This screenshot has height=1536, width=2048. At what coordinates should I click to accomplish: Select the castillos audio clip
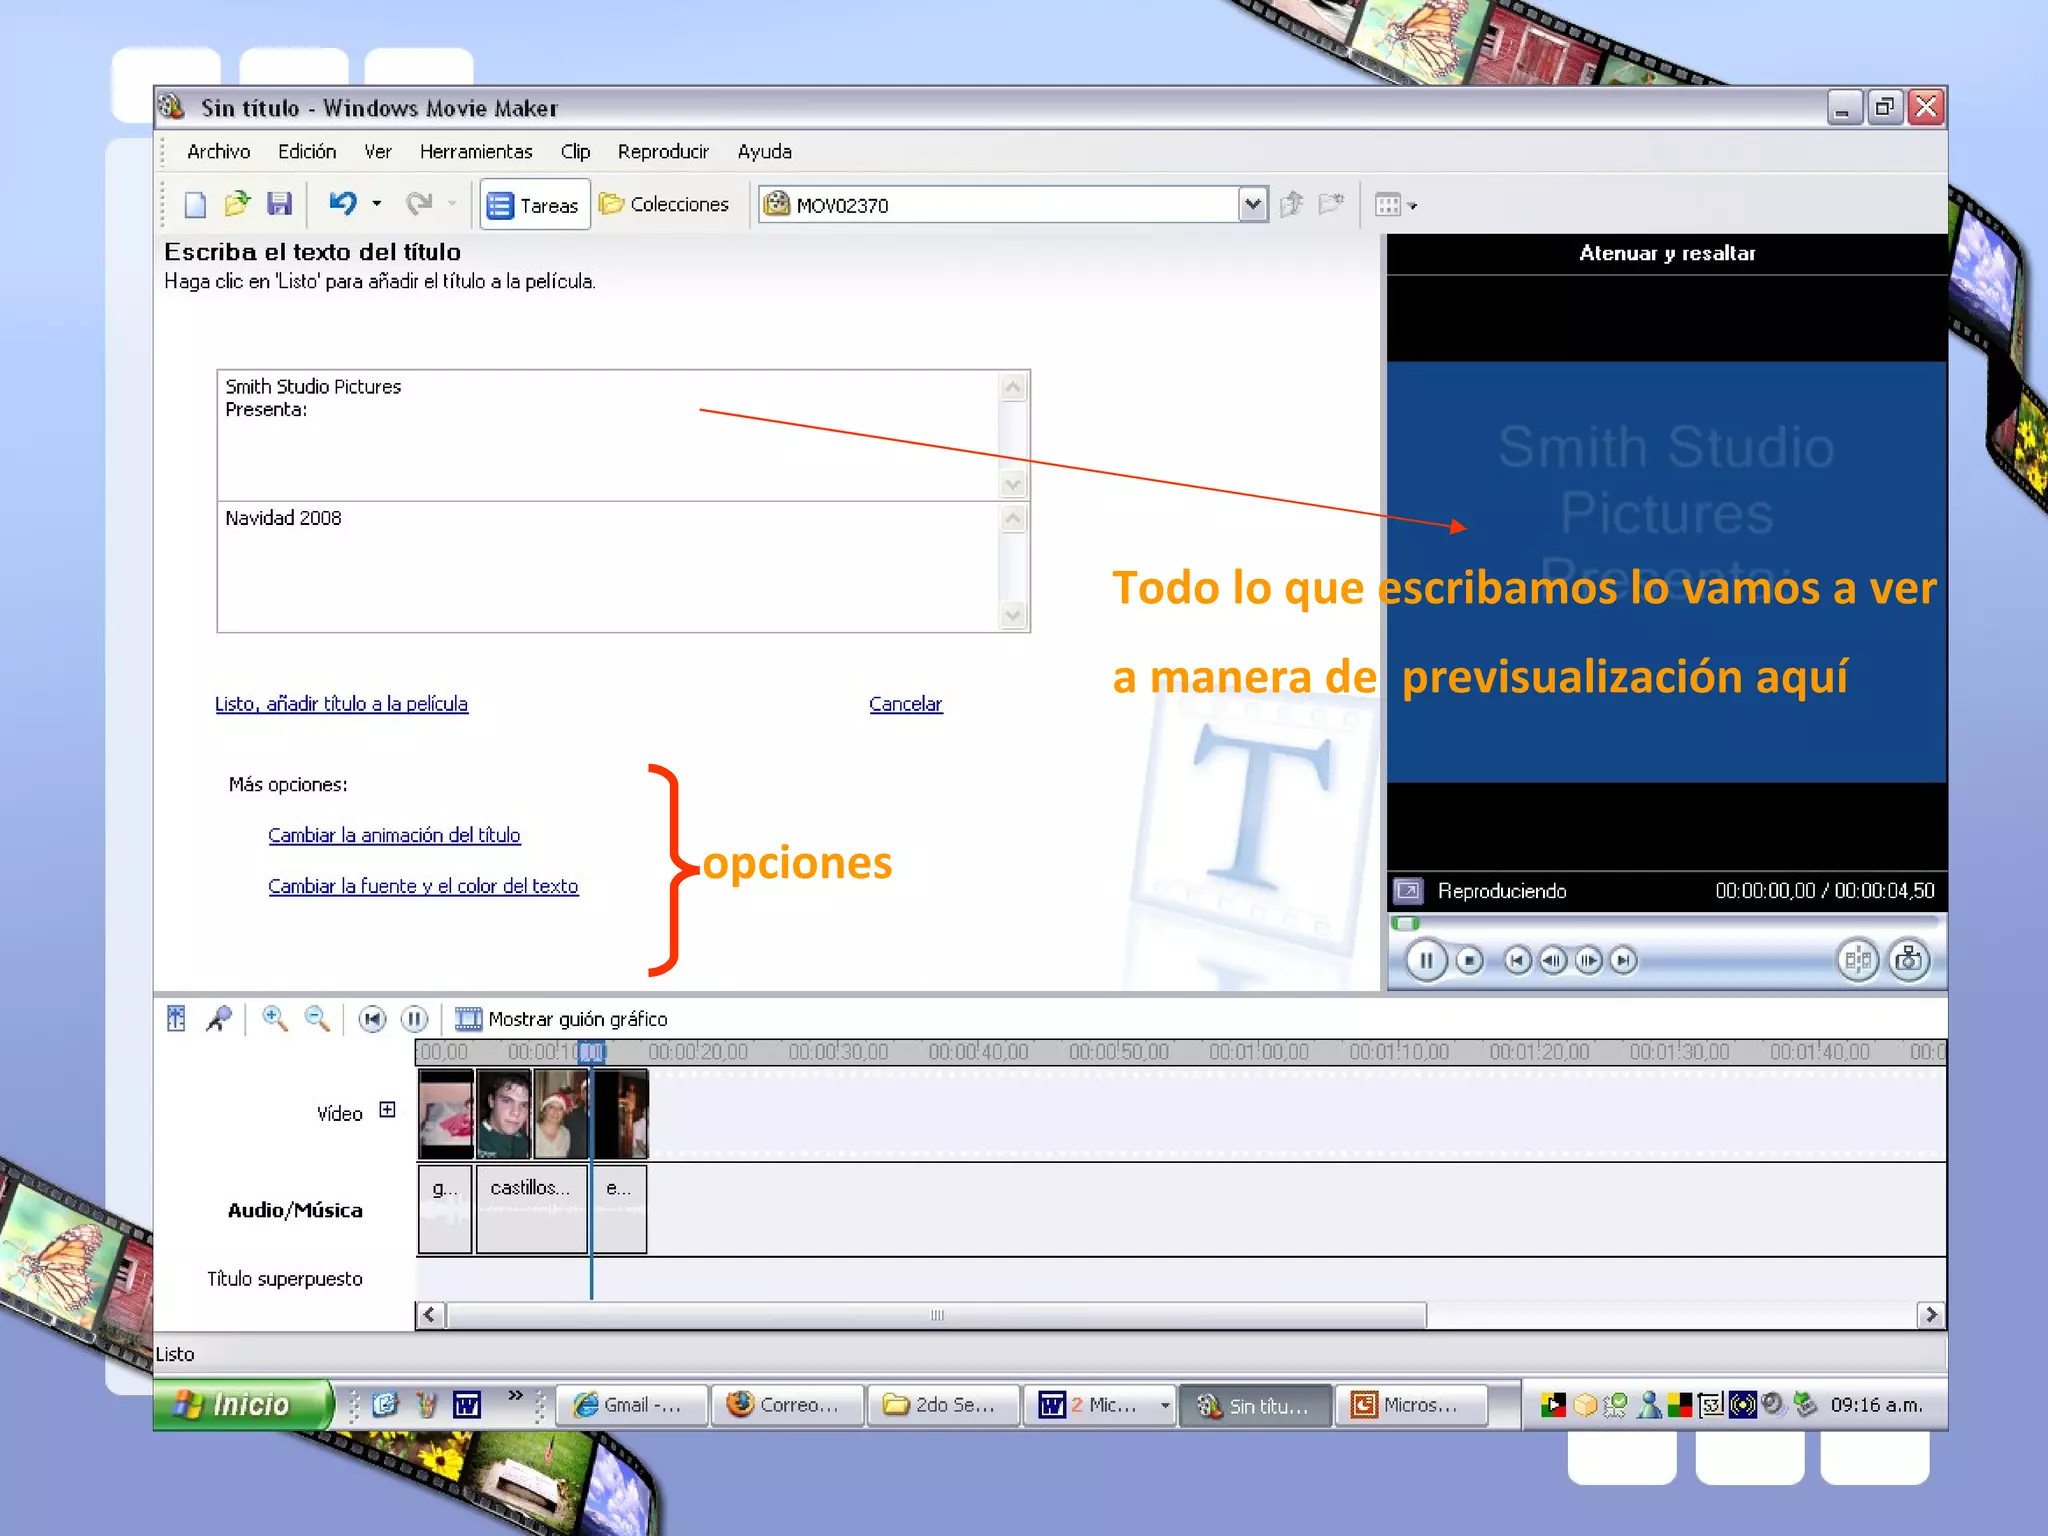click(x=531, y=1208)
